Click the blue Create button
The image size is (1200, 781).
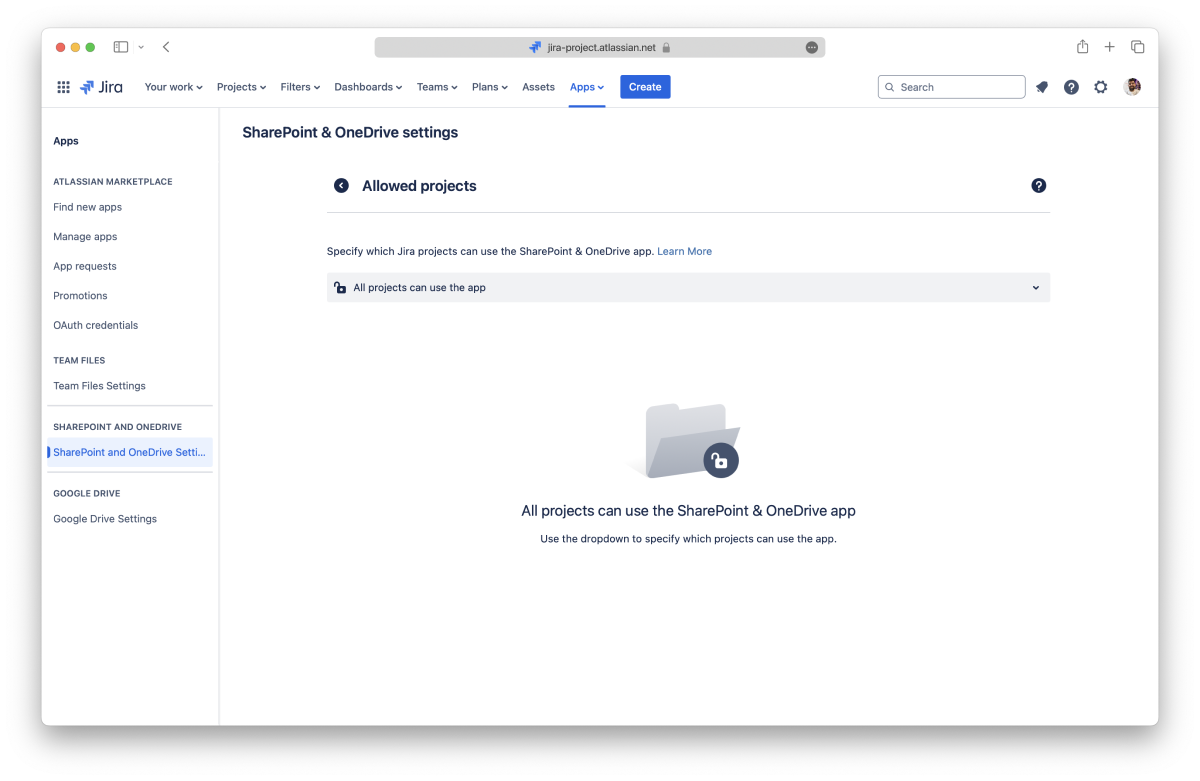[645, 87]
